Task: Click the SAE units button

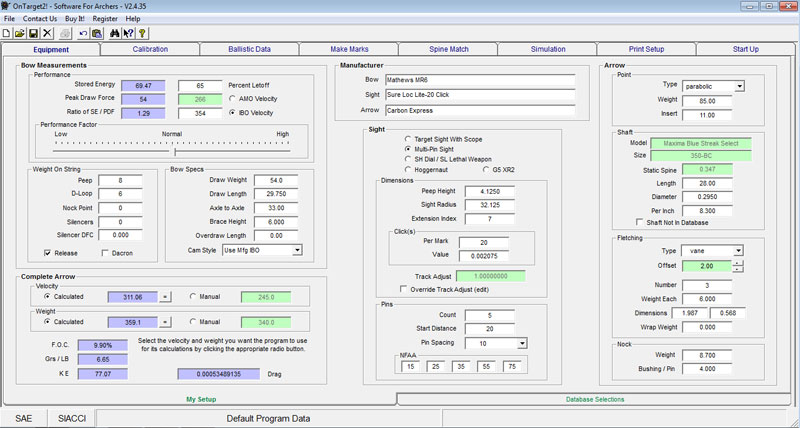Action: coord(23,418)
